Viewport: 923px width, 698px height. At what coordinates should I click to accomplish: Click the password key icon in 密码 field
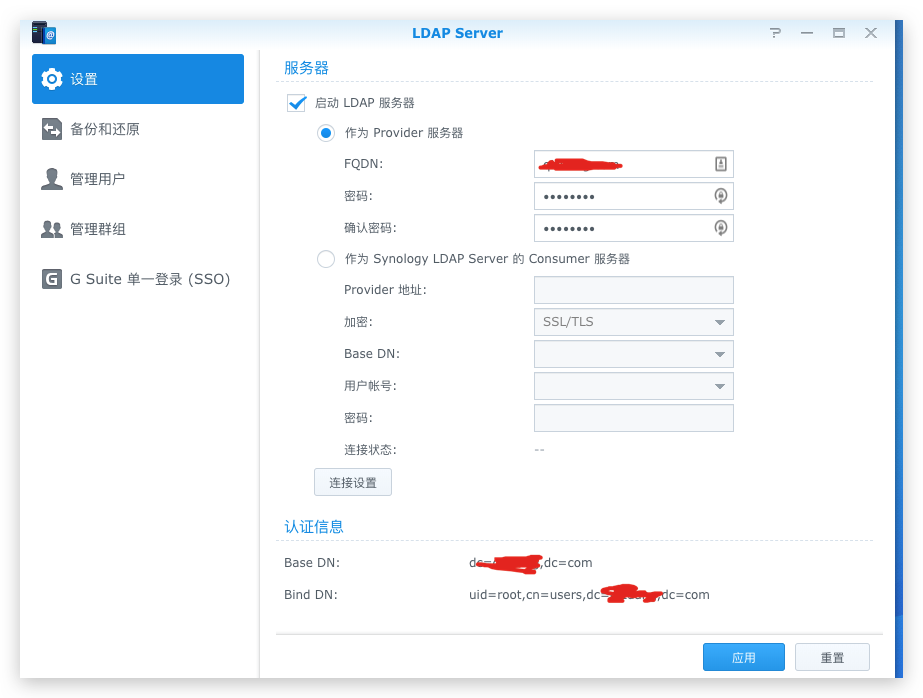click(x=721, y=196)
